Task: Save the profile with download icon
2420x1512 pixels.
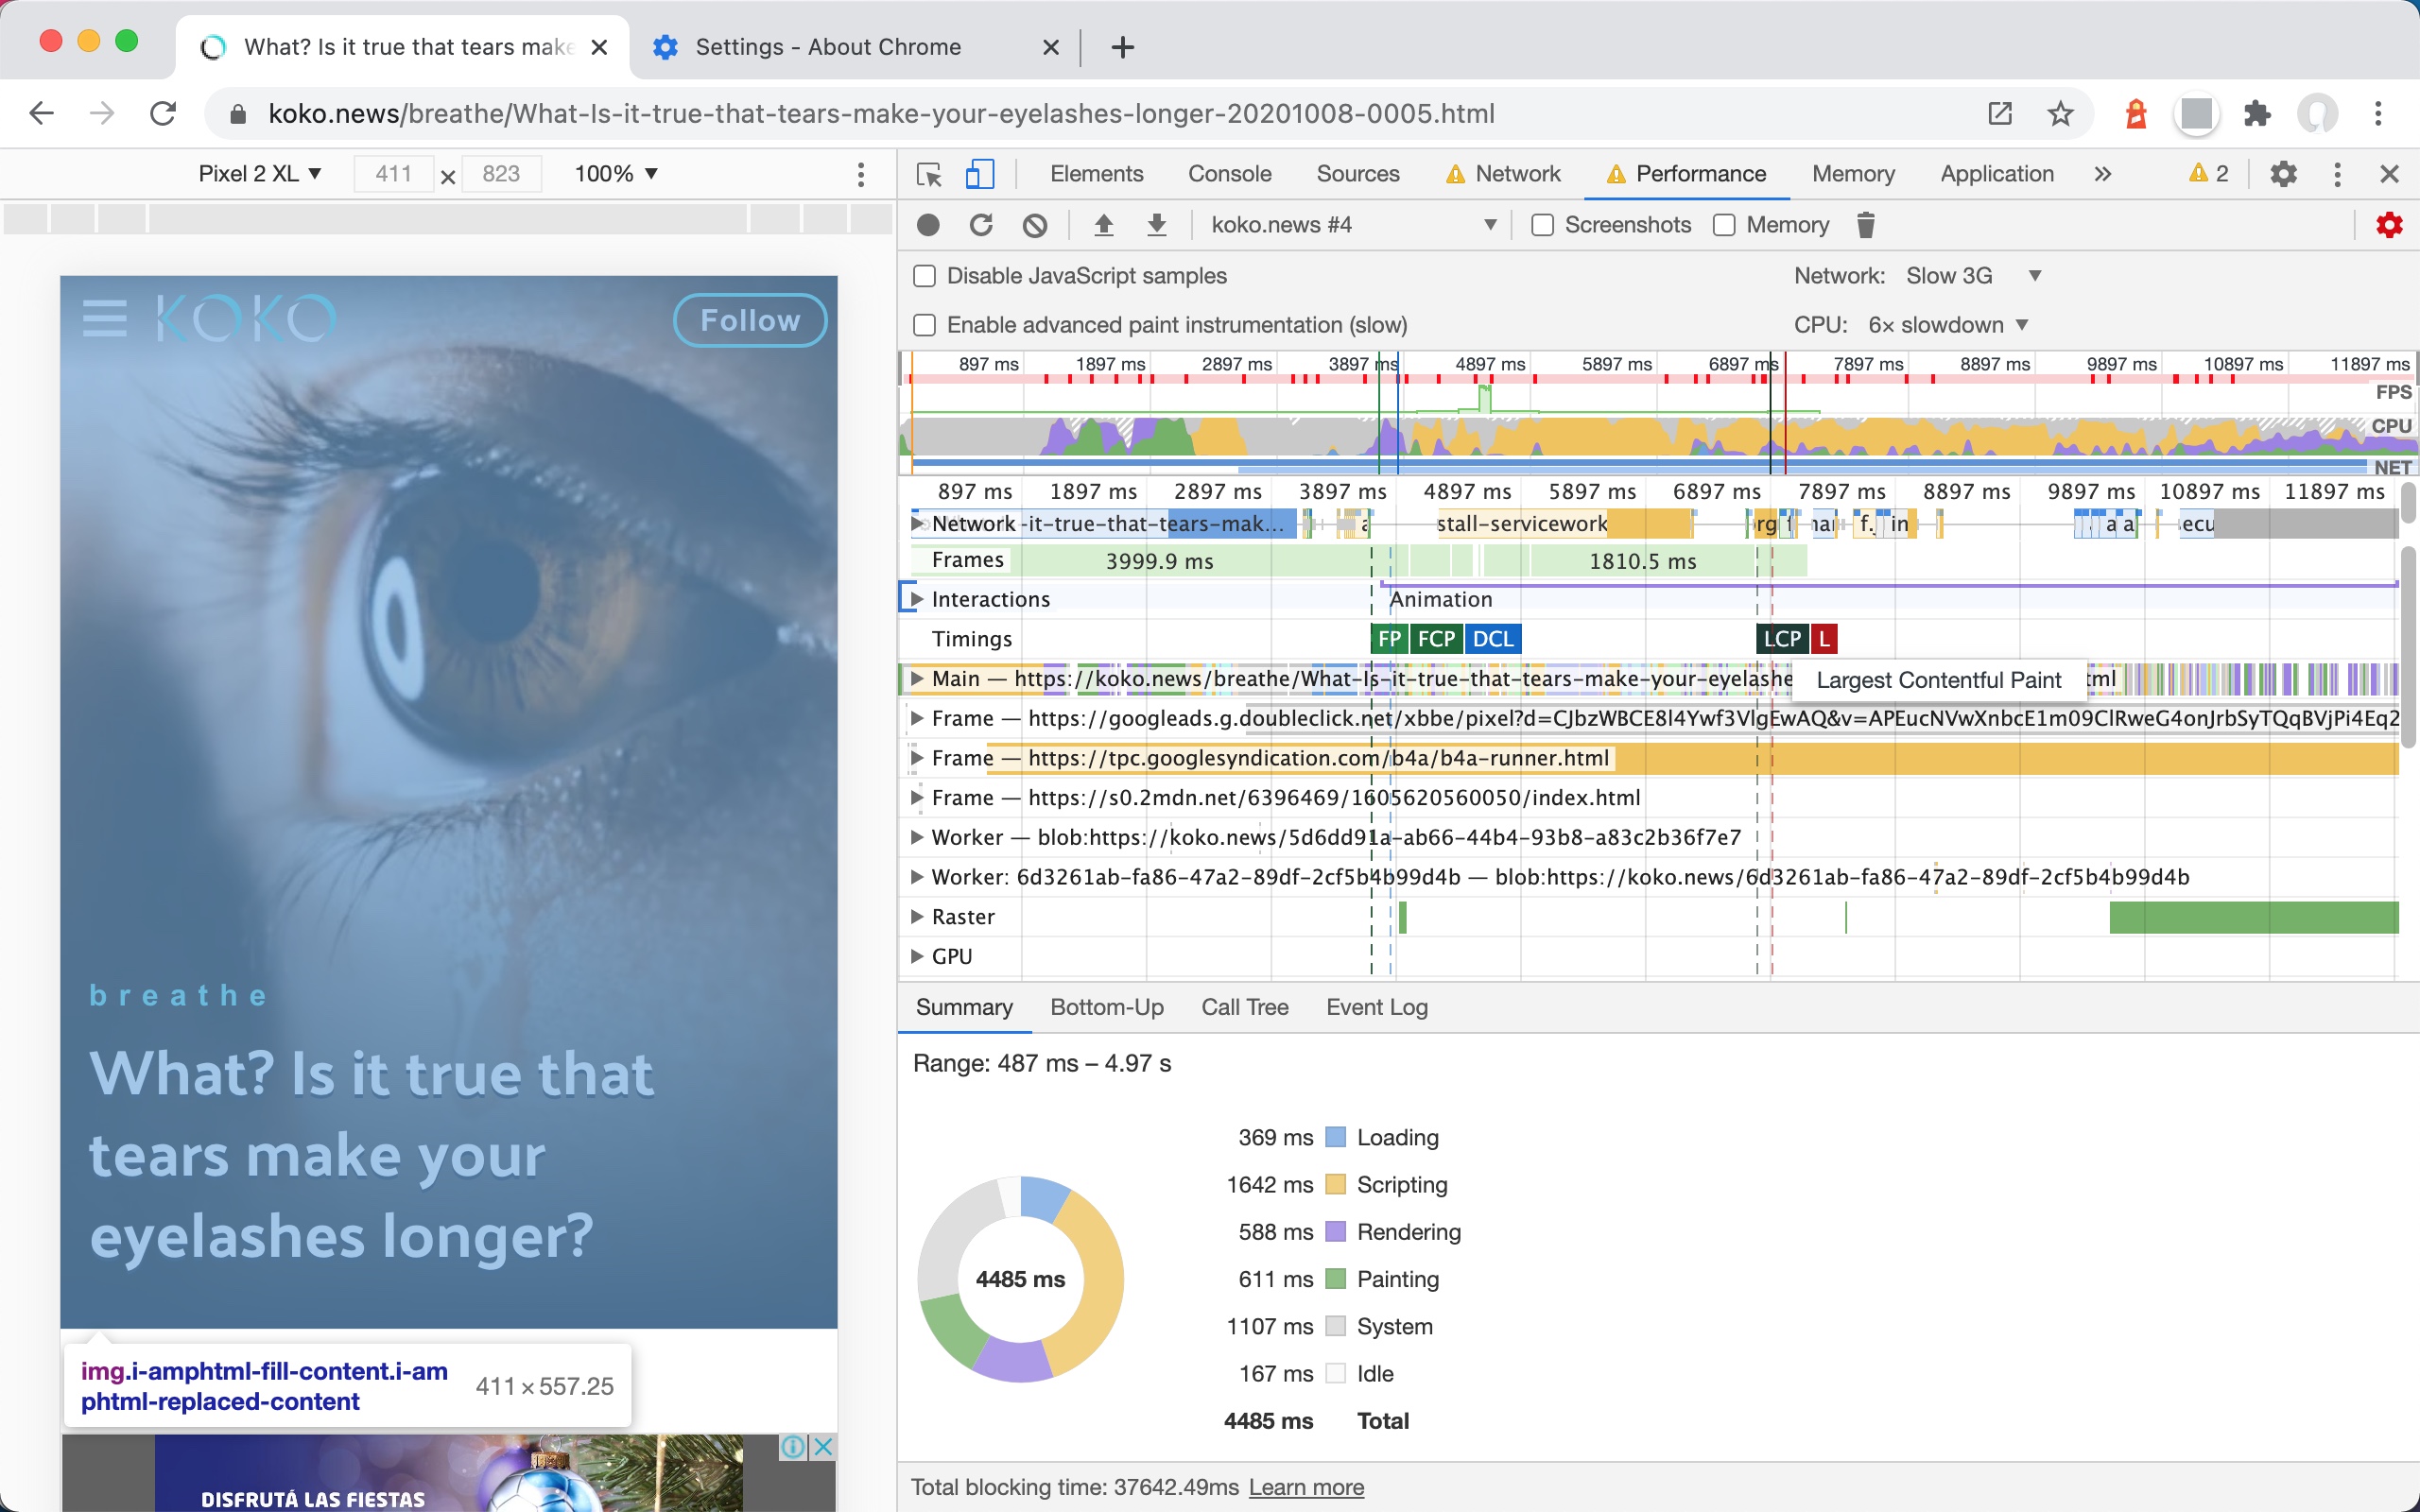Action: tap(1156, 225)
